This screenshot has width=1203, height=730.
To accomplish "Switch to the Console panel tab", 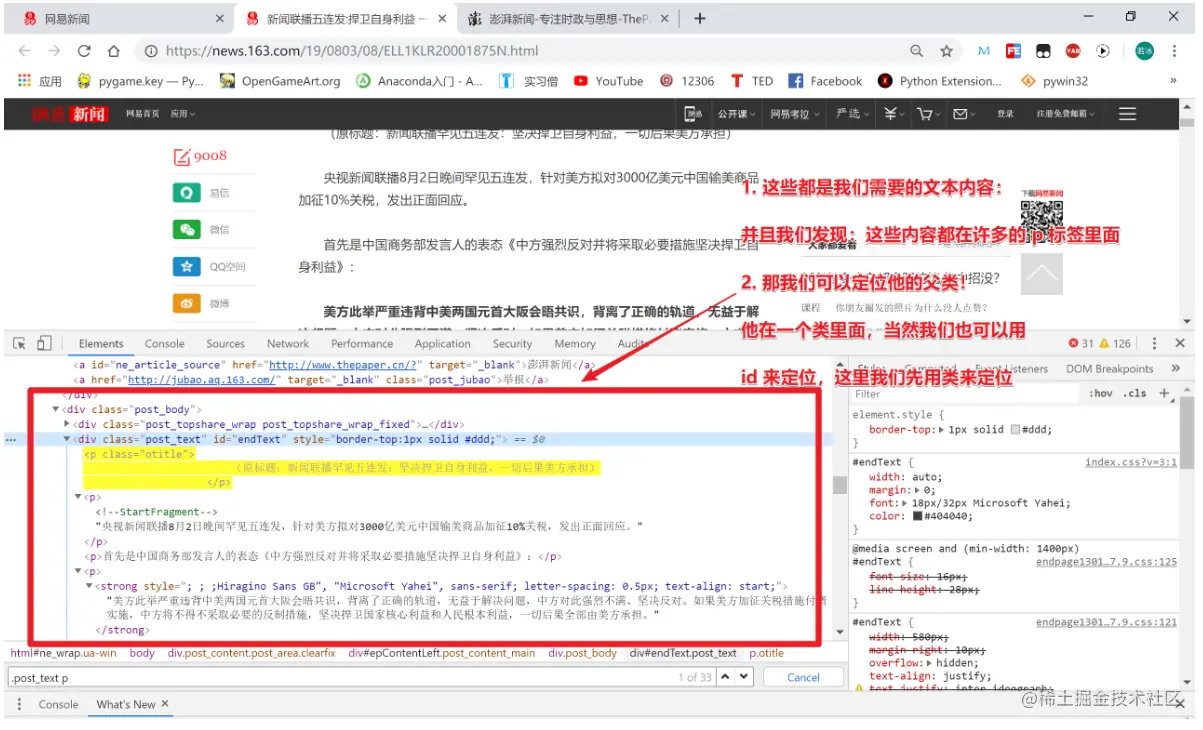I will click(x=164, y=343).
